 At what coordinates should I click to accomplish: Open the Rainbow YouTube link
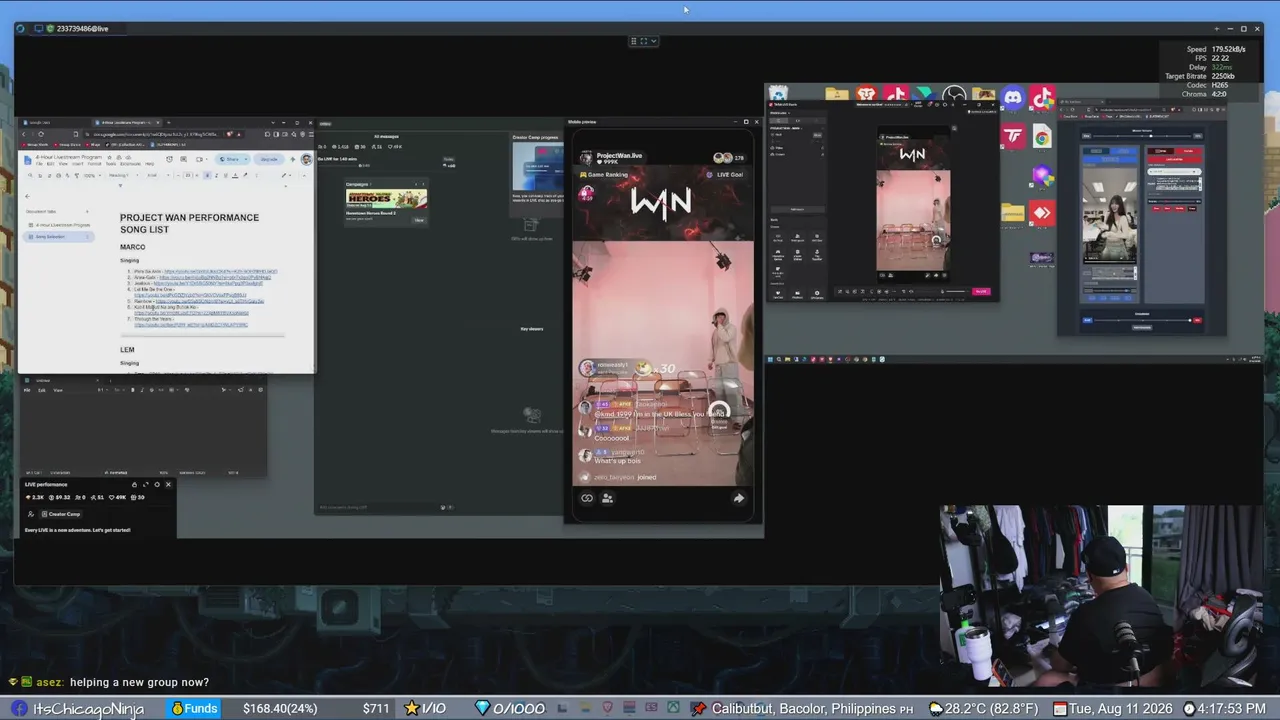[x=209, y=301]
